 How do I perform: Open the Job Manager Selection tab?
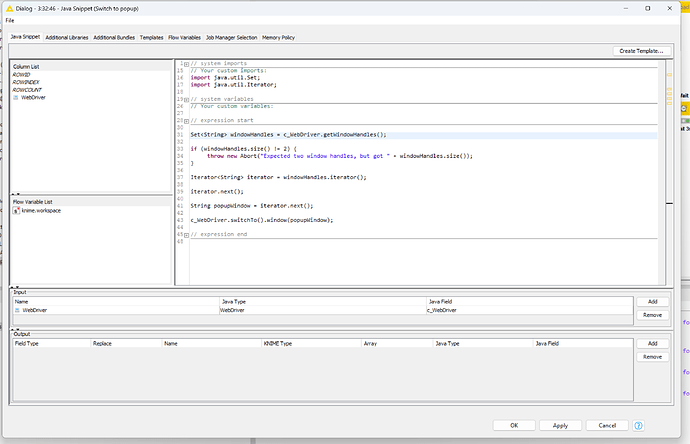231,37
